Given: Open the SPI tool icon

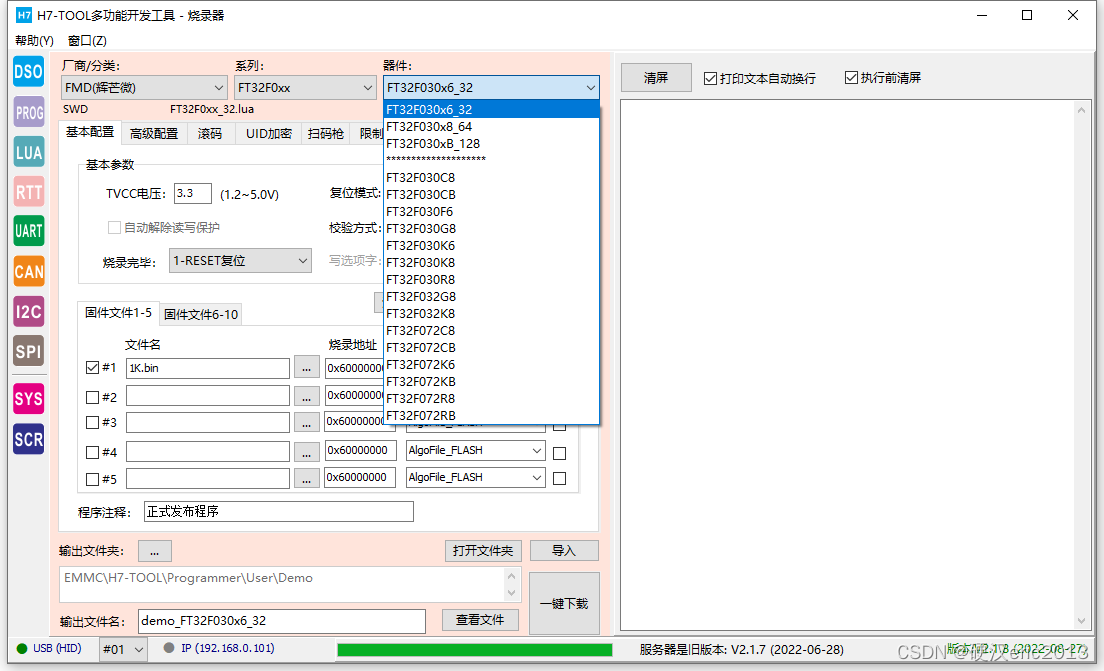Looking at the screenshot, I should click(29, 351).
